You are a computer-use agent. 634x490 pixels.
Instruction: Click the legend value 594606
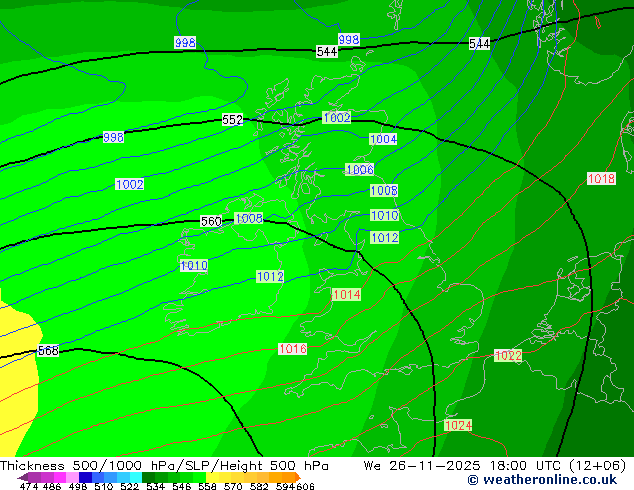pyautogui.click(x=295, y=486)
